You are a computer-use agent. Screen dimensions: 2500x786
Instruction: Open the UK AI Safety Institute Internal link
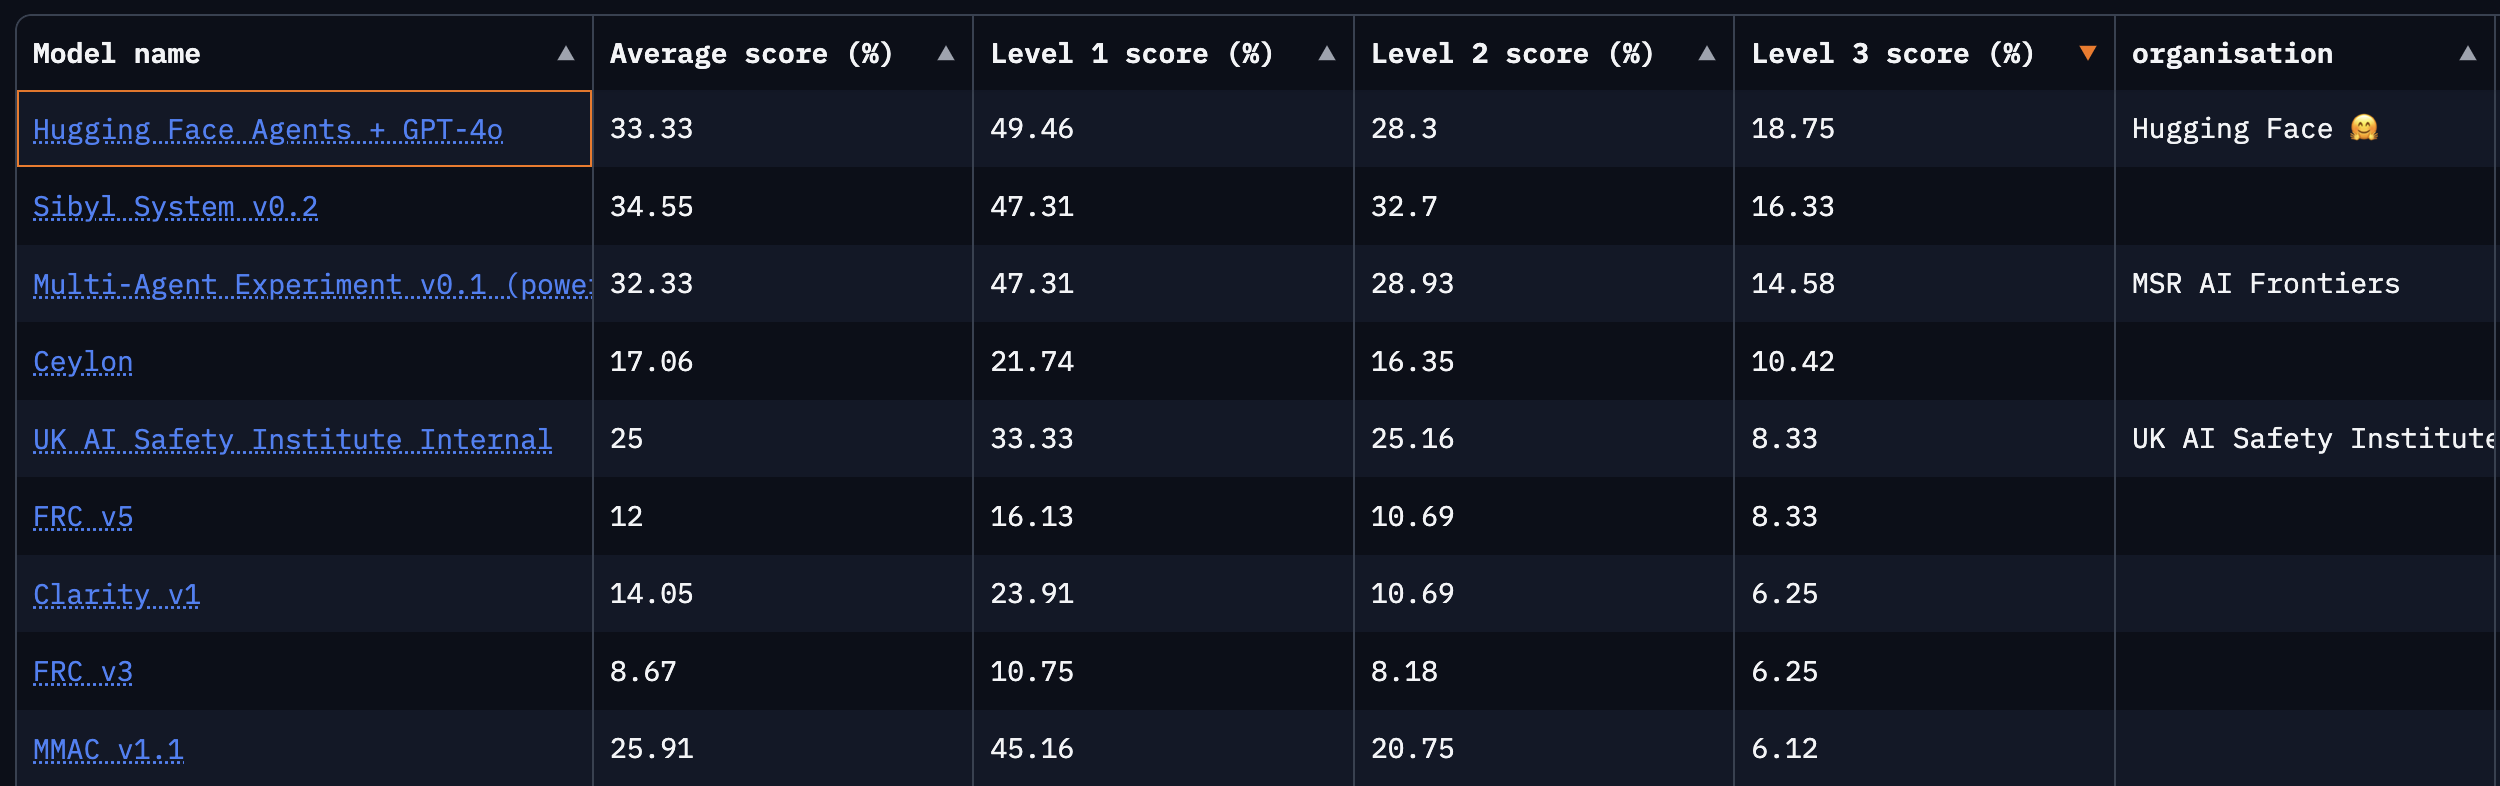[292, 438]
